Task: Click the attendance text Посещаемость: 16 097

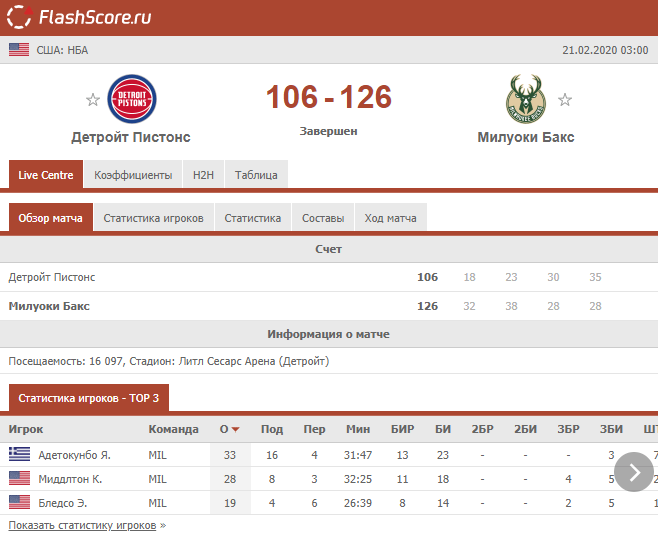Action: point(65,361)
